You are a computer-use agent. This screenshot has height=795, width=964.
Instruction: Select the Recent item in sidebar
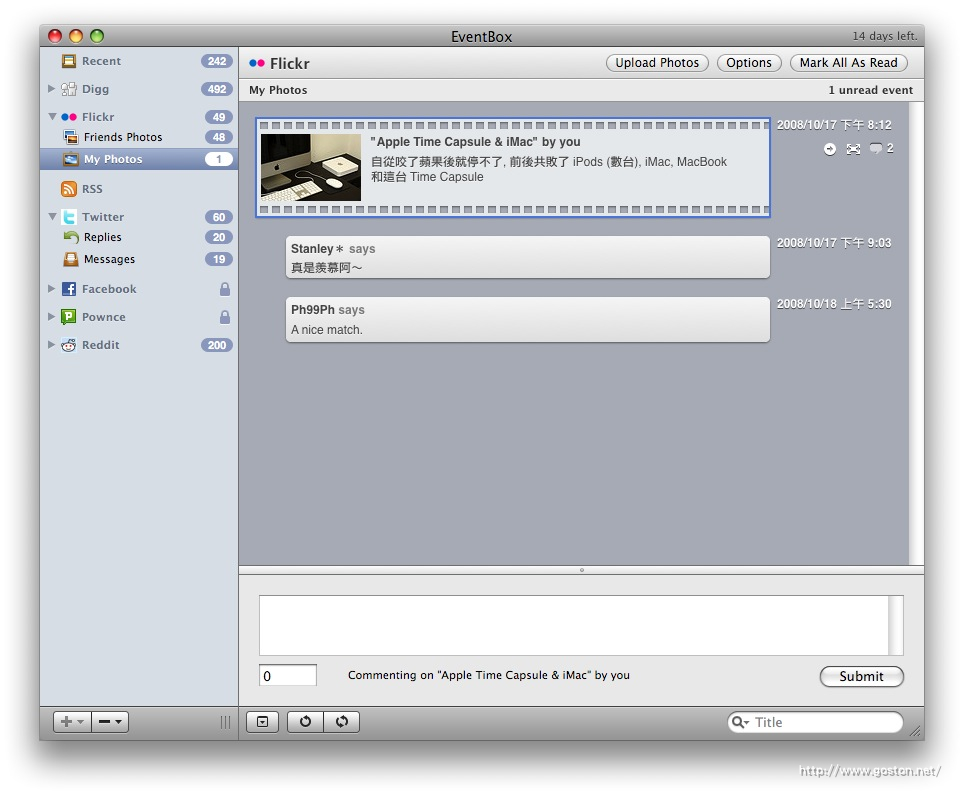coord(139,61)
